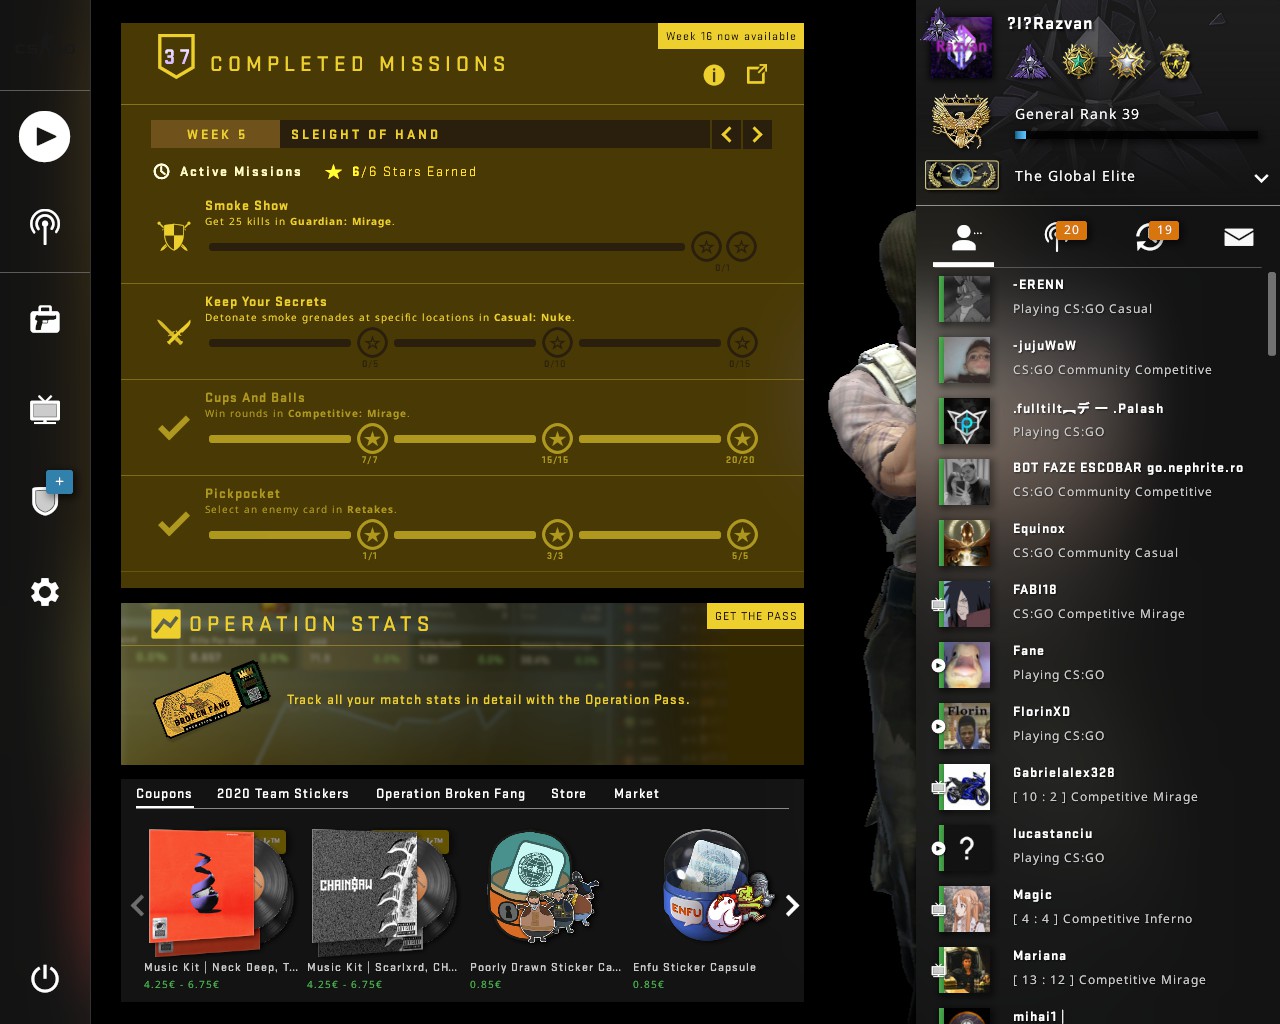Go to the next mission week
Image resolution: width=1280 pixels, height=1024 pixels.
pyautogui.click(x=757, y=134)
